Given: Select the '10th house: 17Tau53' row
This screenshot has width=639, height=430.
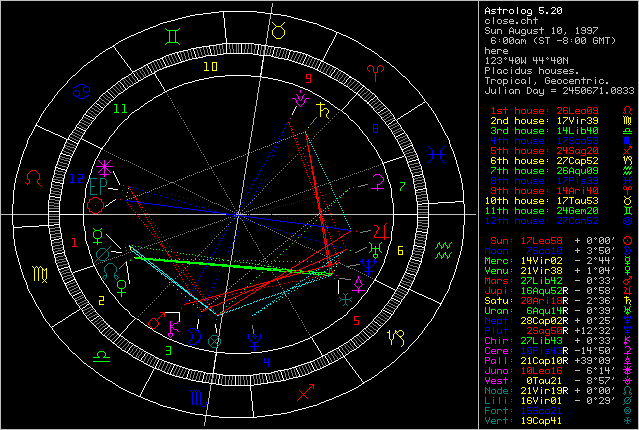Looking at the screenshot, I should pyautogui.click(x=559, y=201).
